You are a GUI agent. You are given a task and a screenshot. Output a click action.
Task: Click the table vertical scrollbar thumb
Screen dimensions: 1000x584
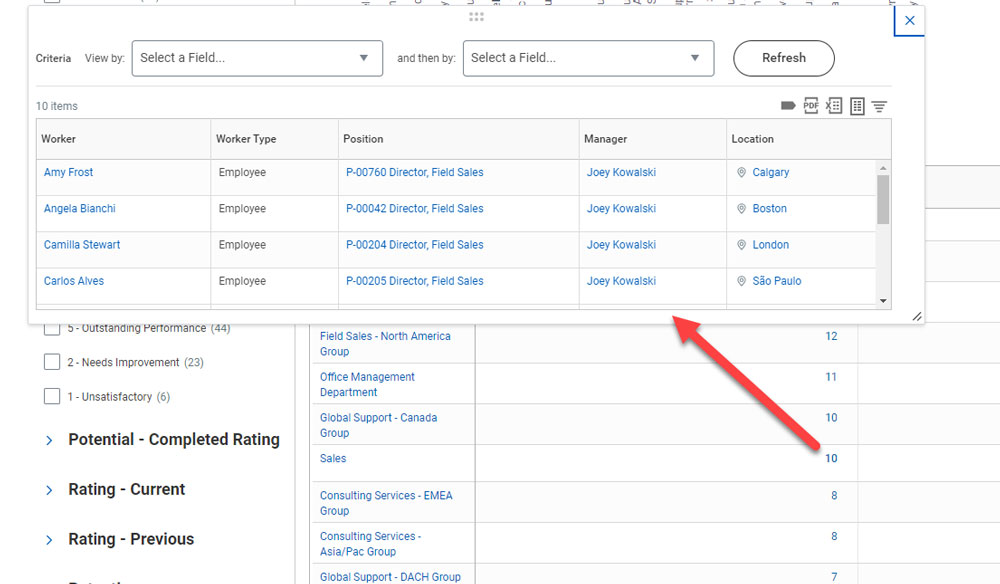(x=883, y=200)
